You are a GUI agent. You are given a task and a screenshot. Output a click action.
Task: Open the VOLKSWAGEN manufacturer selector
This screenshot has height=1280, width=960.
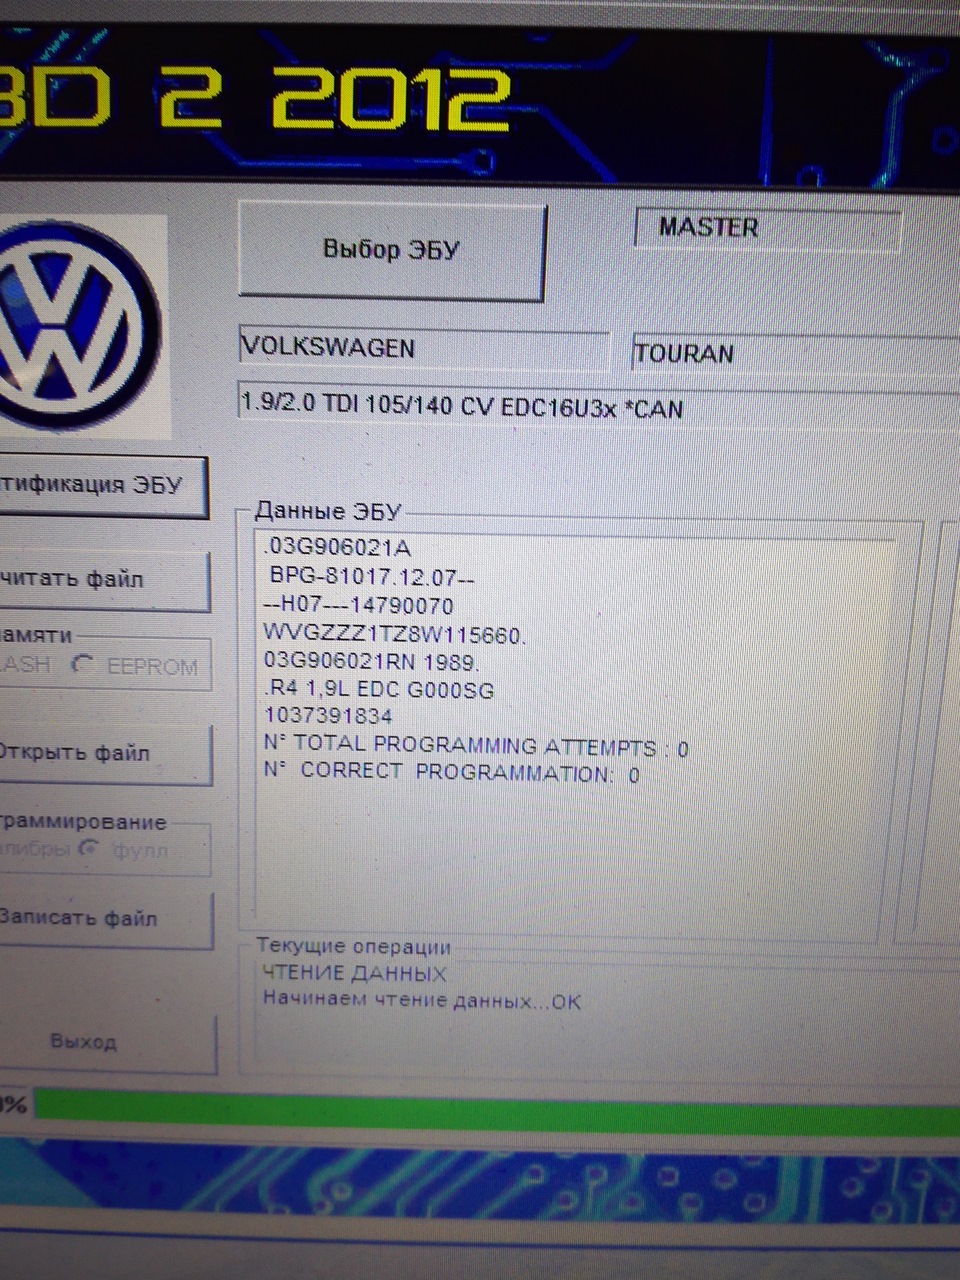tap(420, 349)
